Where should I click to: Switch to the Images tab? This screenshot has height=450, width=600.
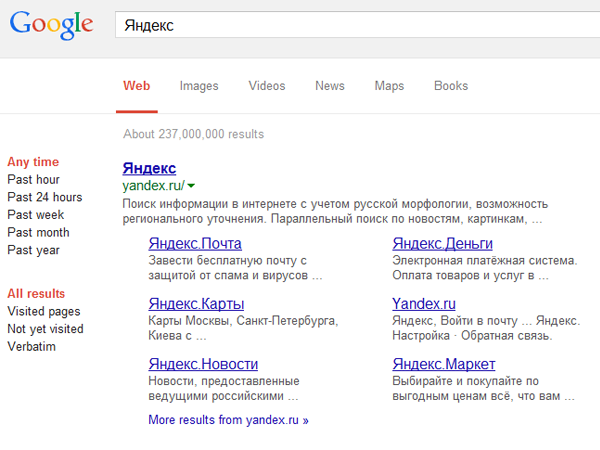[x=199, y=86]
